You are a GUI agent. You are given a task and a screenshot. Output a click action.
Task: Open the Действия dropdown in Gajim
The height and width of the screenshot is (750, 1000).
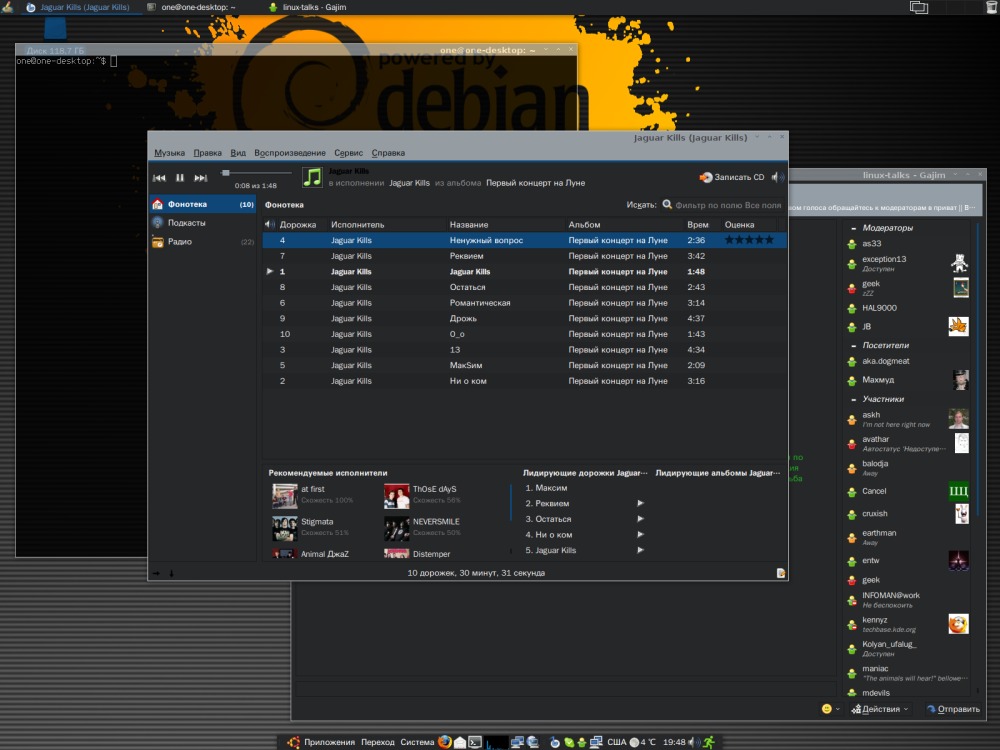click(879, 709)
